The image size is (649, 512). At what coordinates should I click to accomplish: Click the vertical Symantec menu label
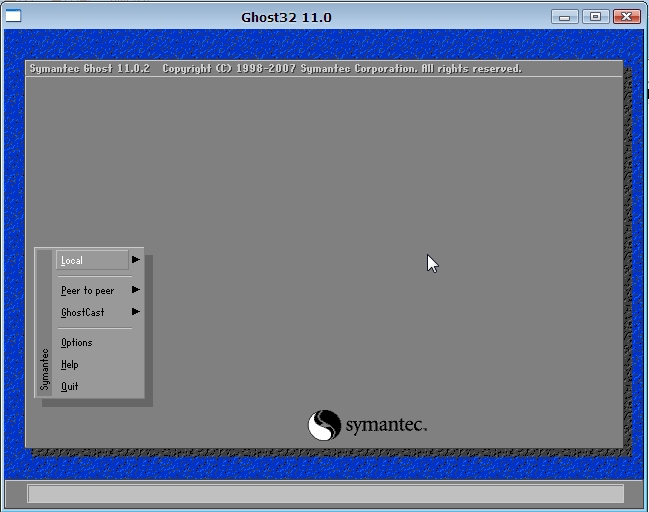(x=44, y=368)
